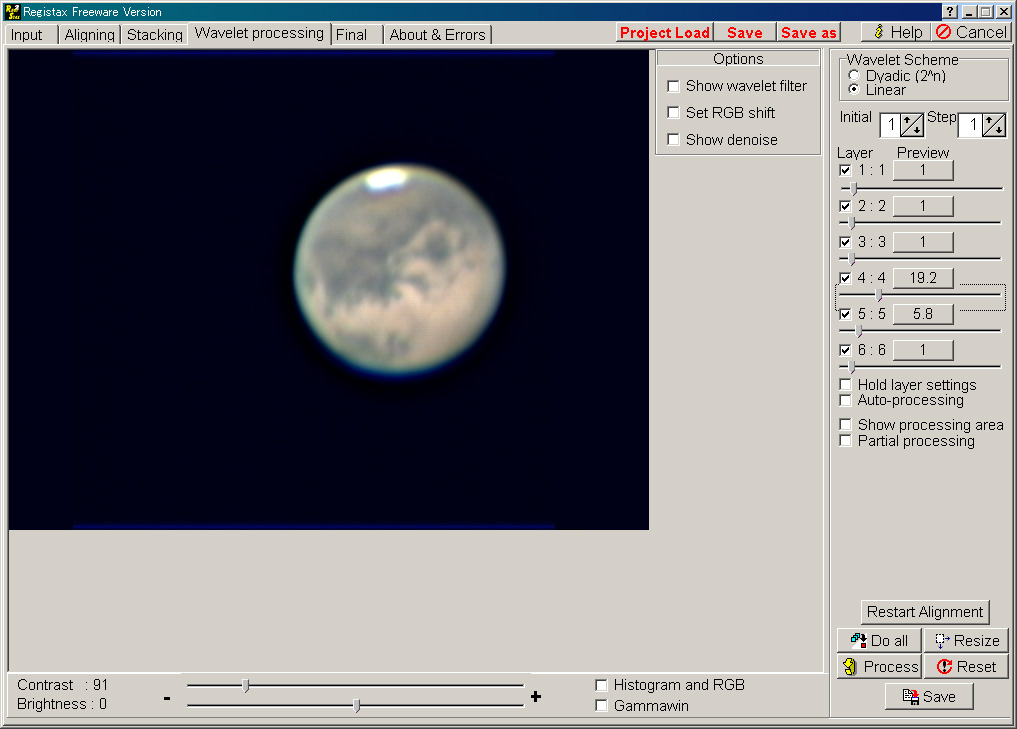Click the Project Load button
The image size is (1017, 729).
coord(664,33)
